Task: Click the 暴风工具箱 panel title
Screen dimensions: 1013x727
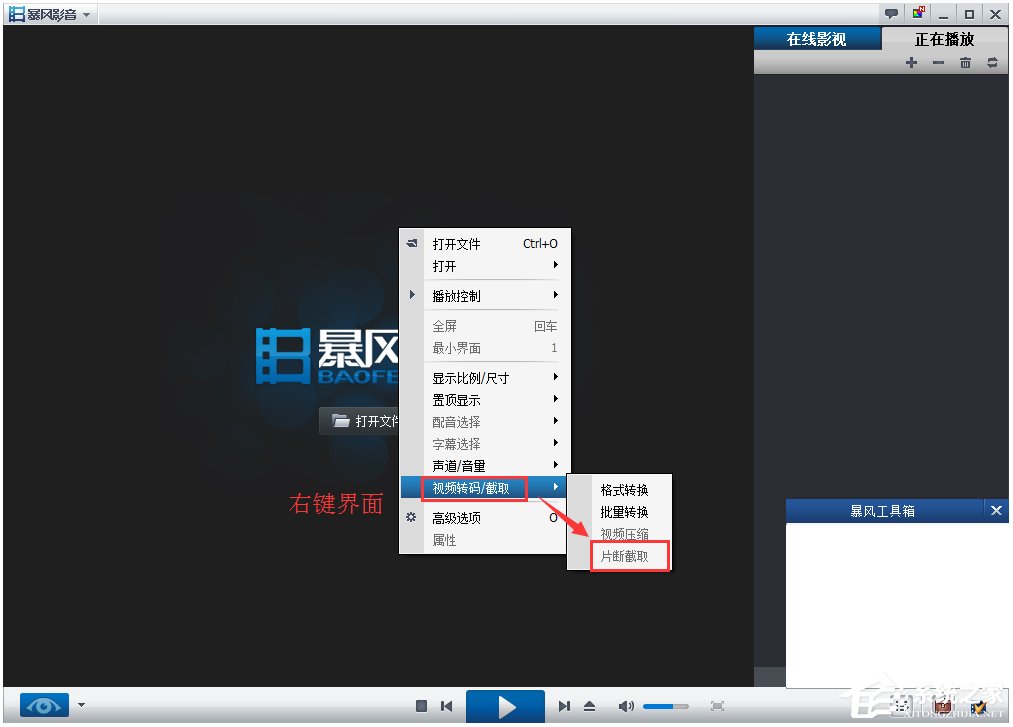Action: 882,511
